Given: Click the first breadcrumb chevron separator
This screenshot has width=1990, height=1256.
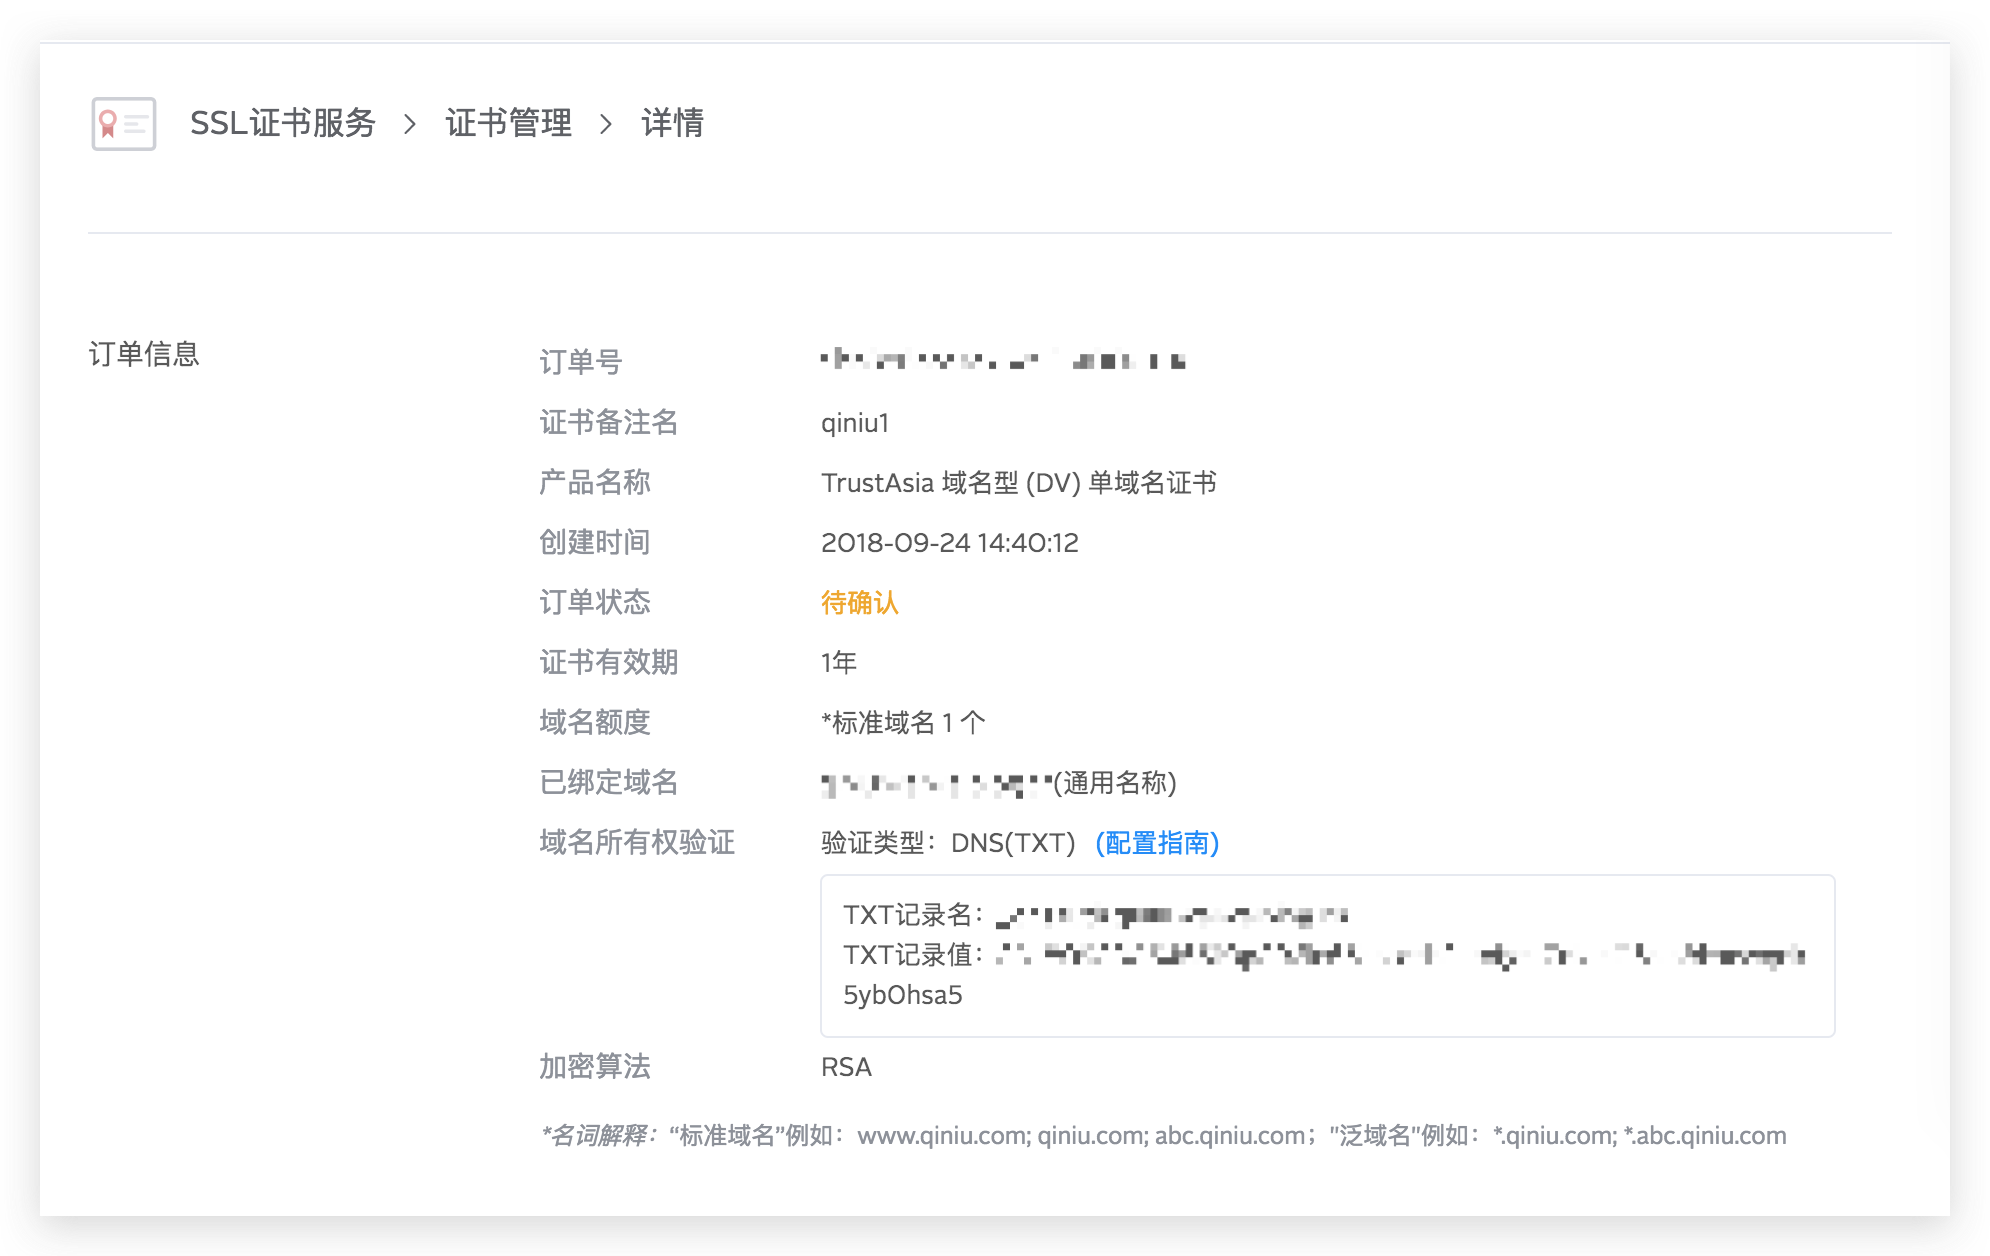Looking at the screenshot, I should [409, 124].
